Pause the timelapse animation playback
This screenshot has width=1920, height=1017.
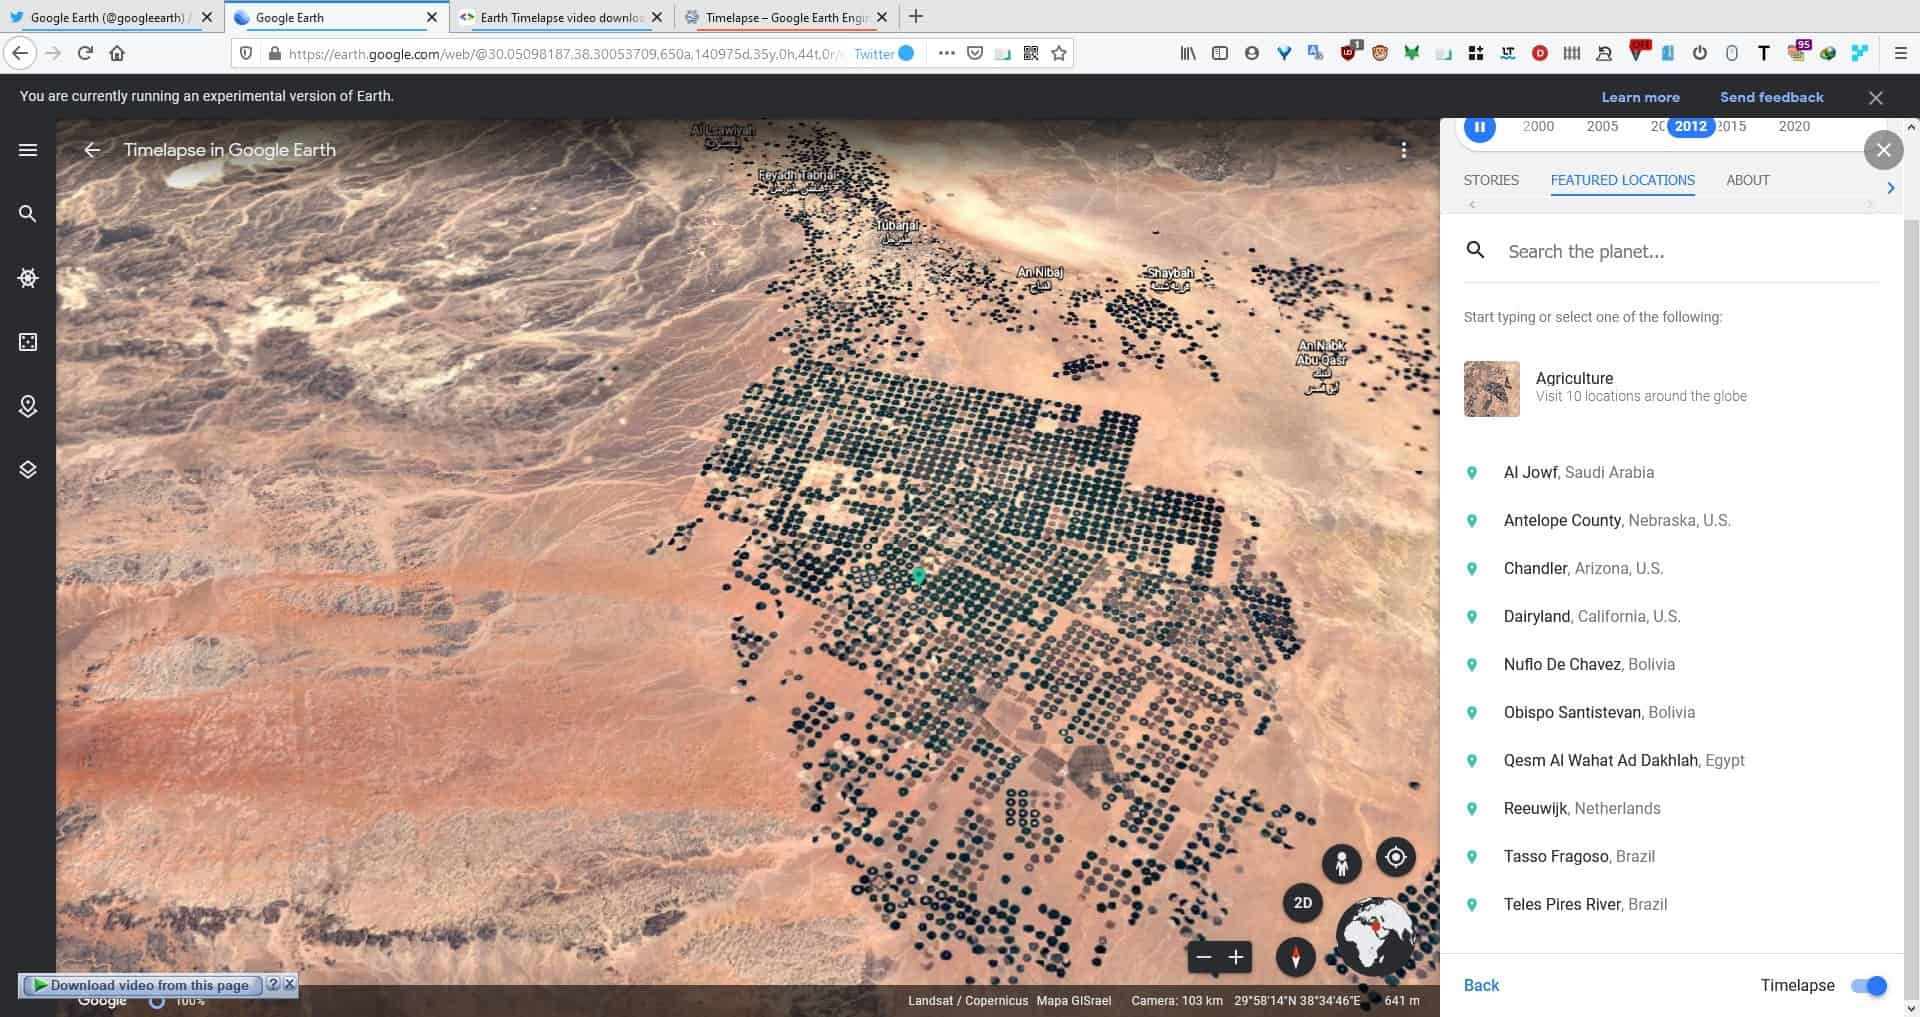(1479, 126)
